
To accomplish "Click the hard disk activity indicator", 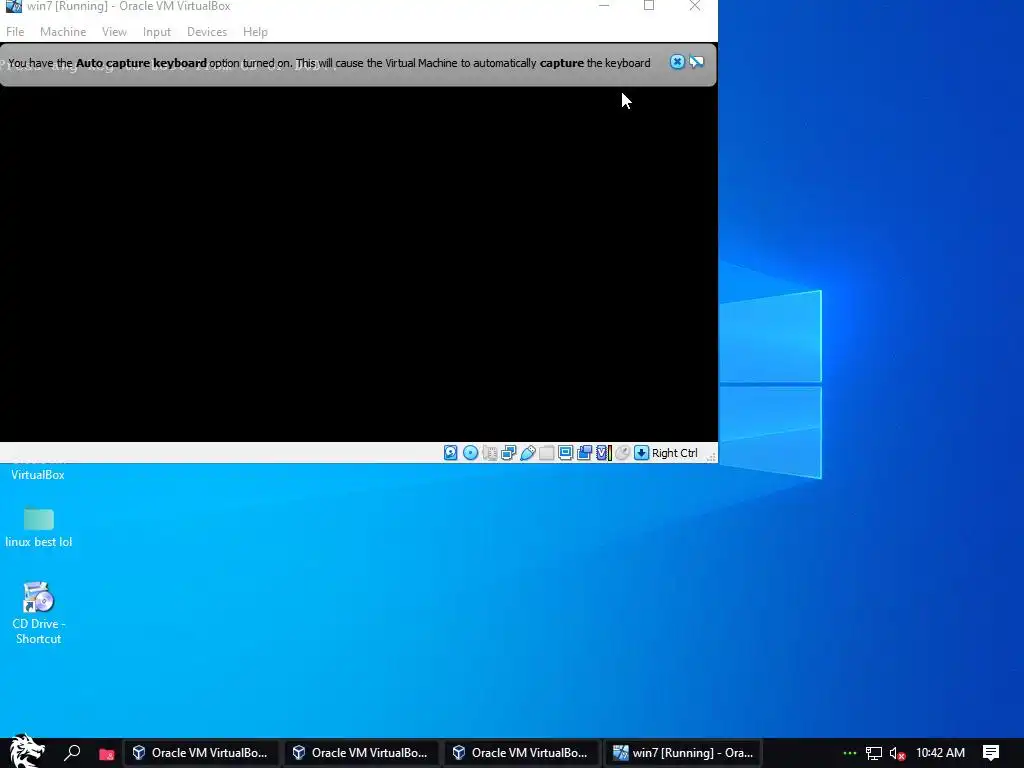I will tap(451, 453).
